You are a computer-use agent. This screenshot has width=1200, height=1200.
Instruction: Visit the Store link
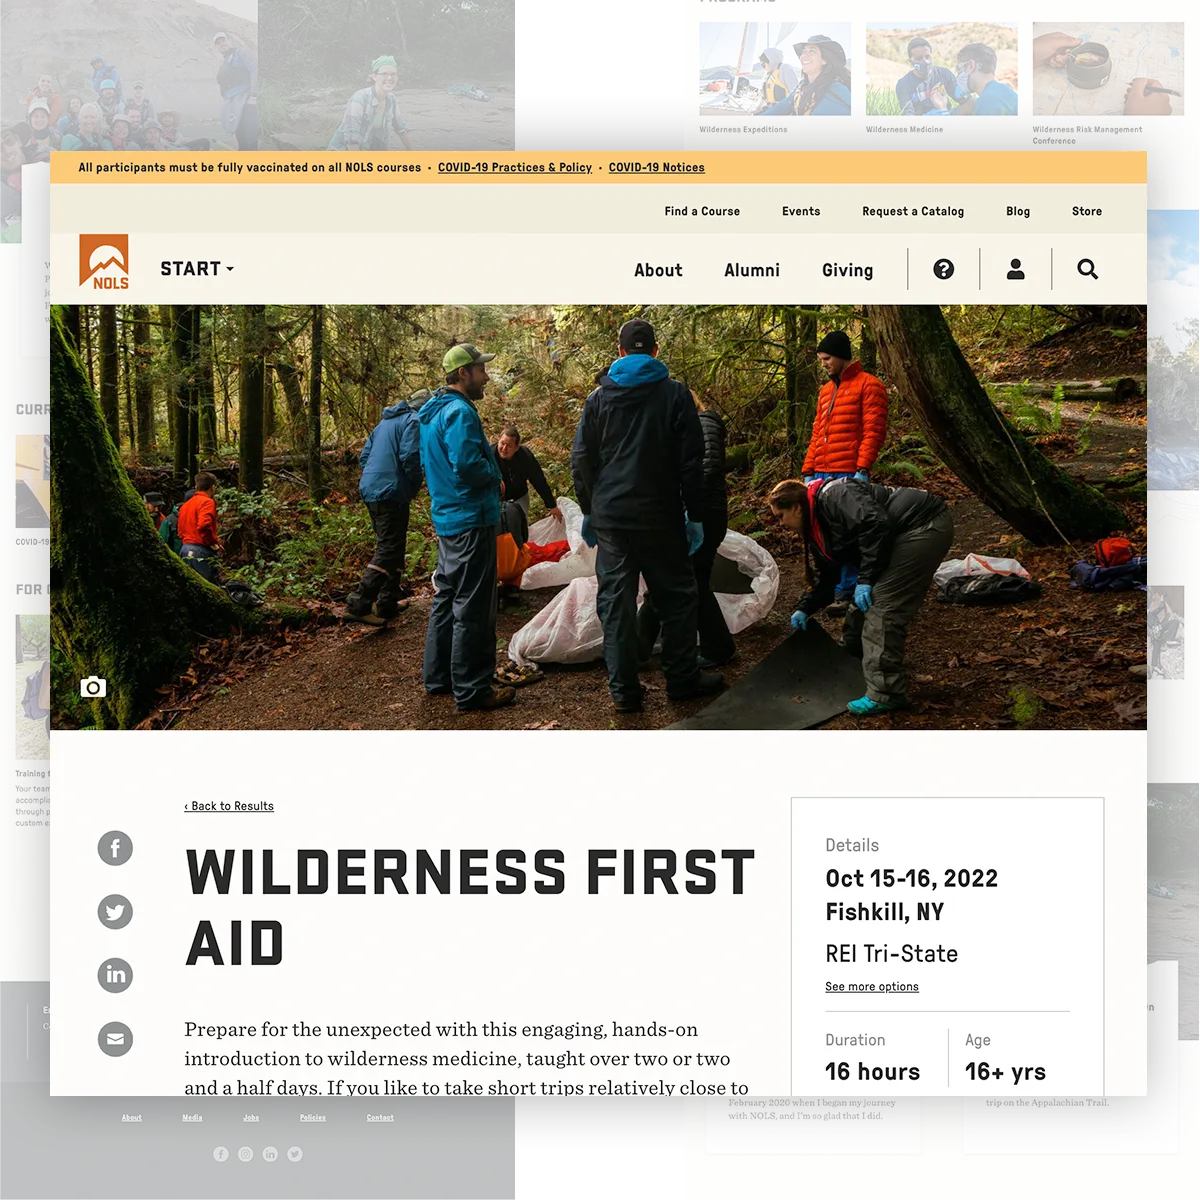1087,211
